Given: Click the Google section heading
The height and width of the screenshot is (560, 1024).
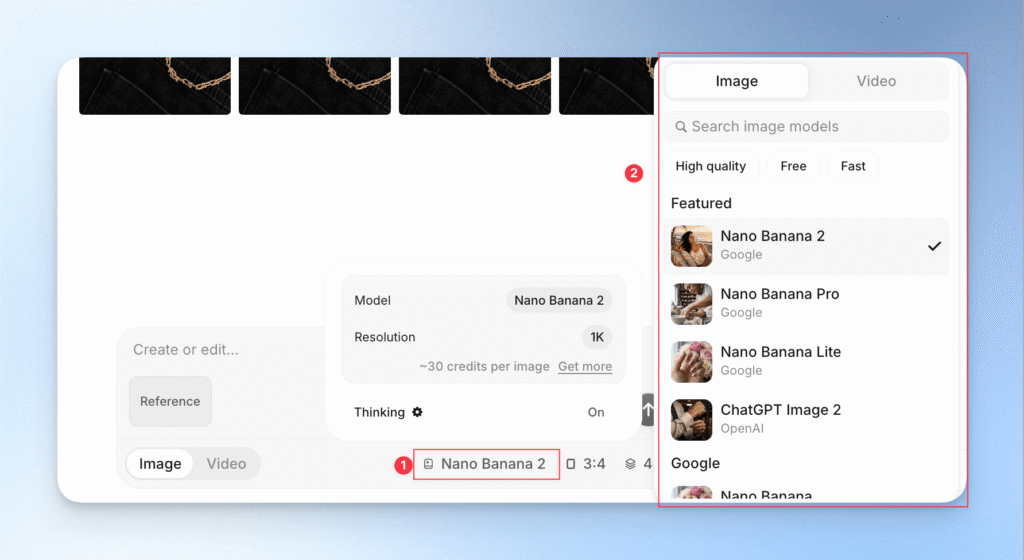Looking at the screenshot, I should (x=696, y=463).
